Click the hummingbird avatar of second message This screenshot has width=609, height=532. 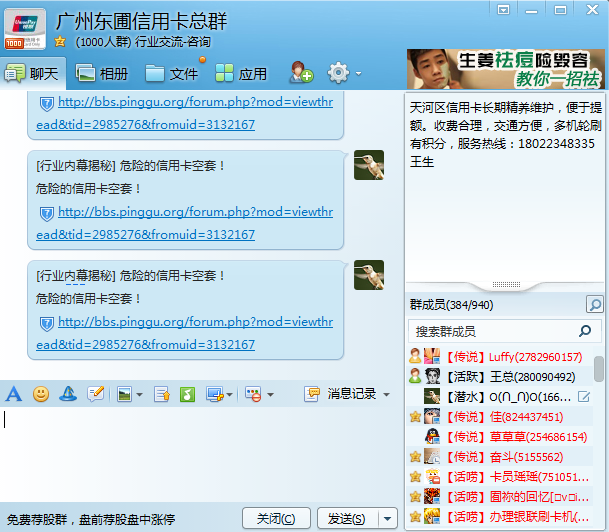pos(369,165)
